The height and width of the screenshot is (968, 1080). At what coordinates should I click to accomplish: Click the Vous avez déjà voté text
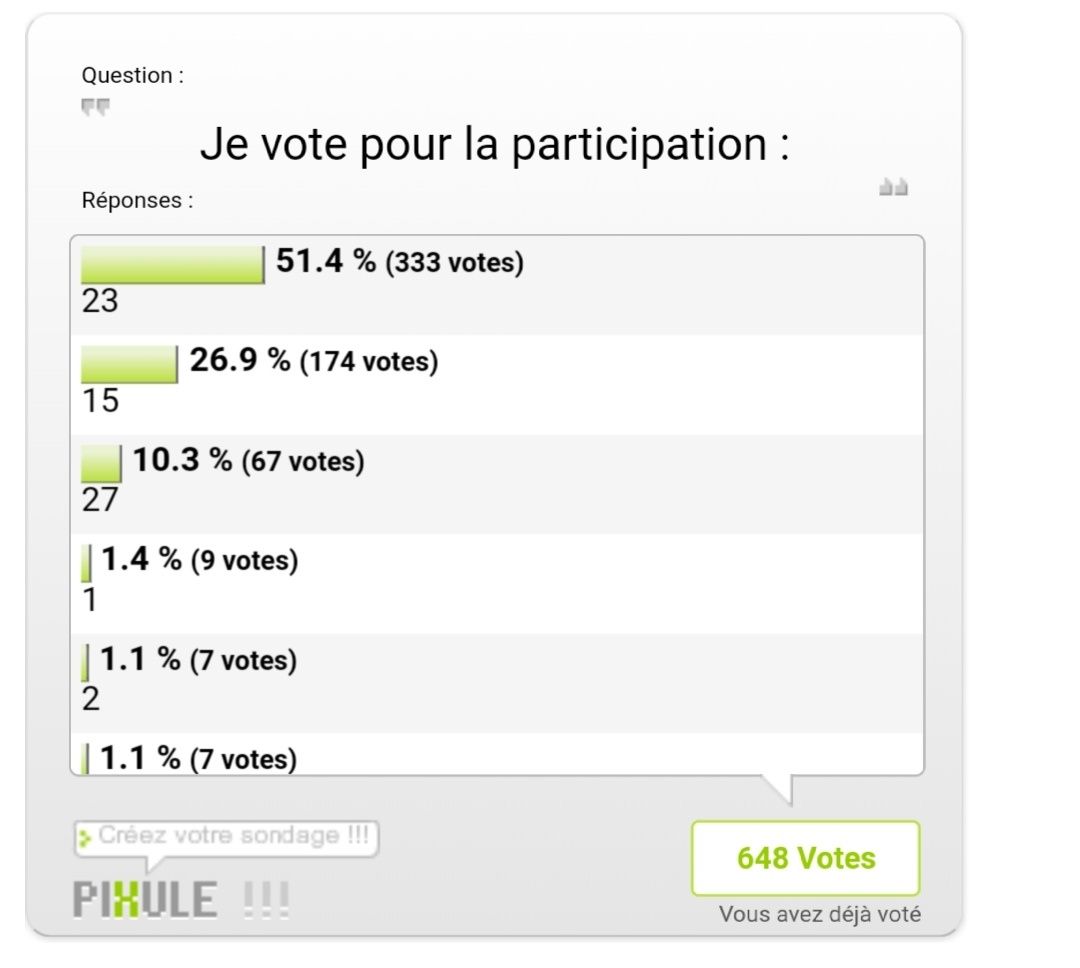pyautogui.click(x=820, y=914)
